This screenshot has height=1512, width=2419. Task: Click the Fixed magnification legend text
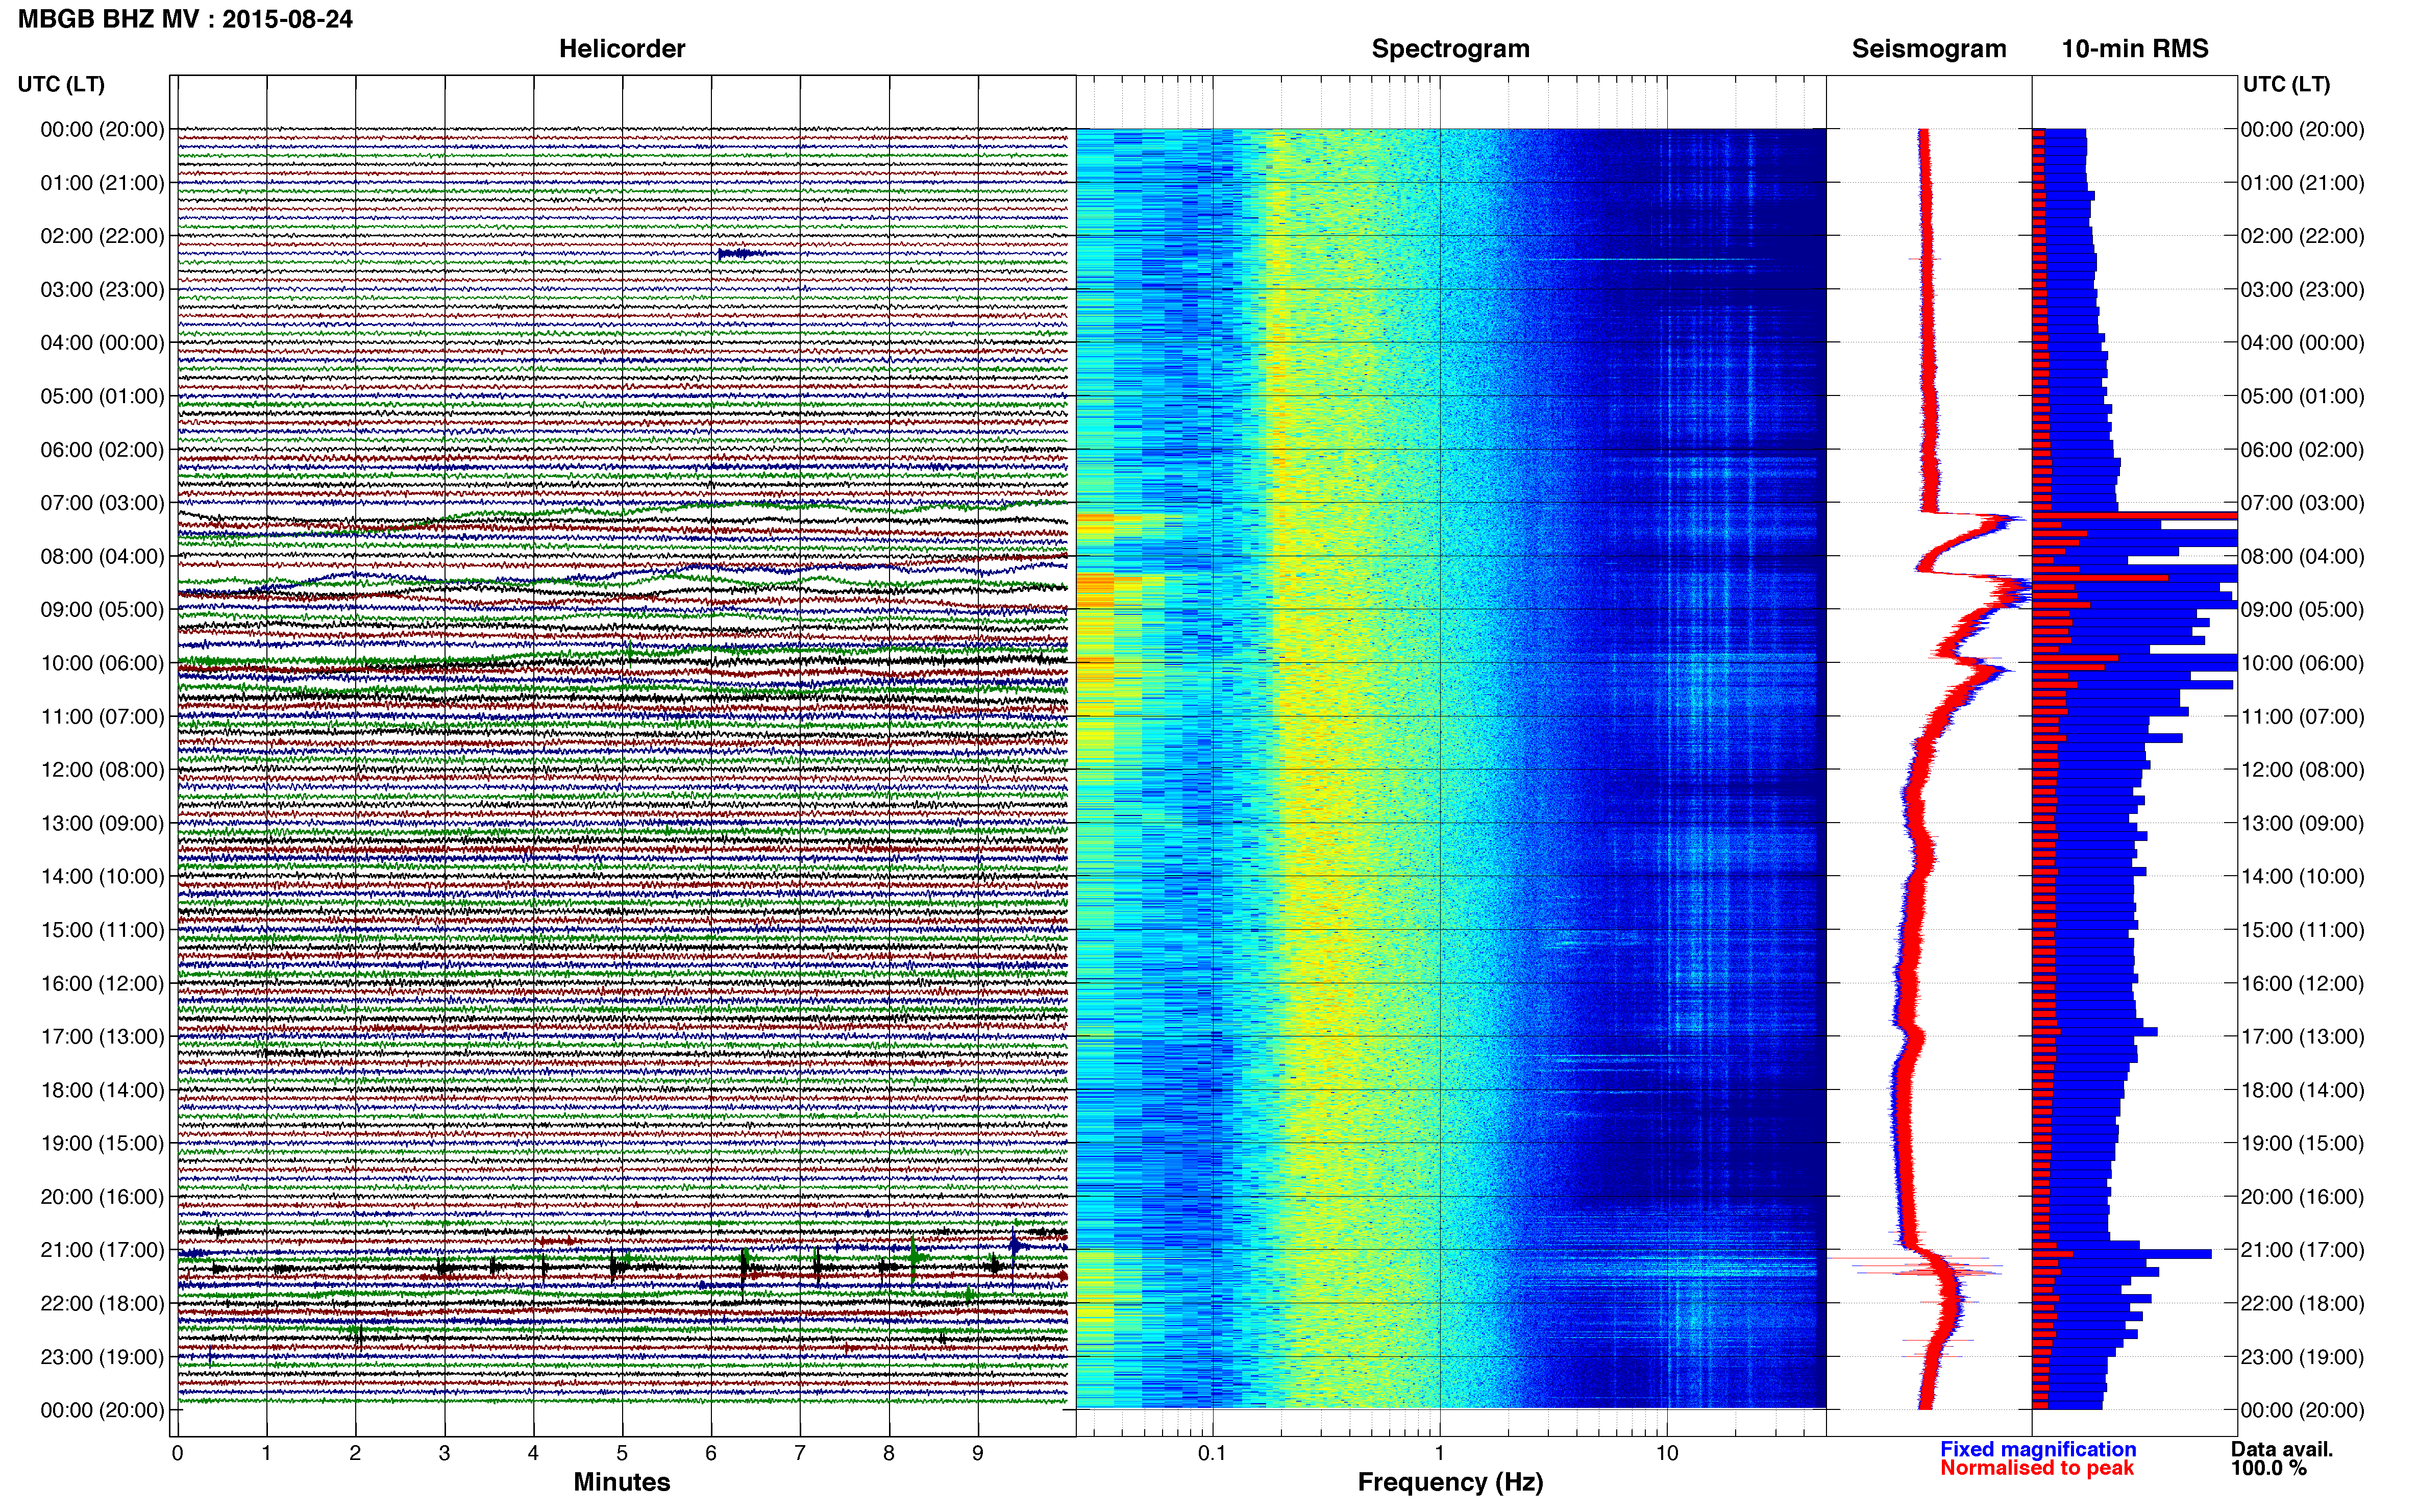[2038, 1449]
